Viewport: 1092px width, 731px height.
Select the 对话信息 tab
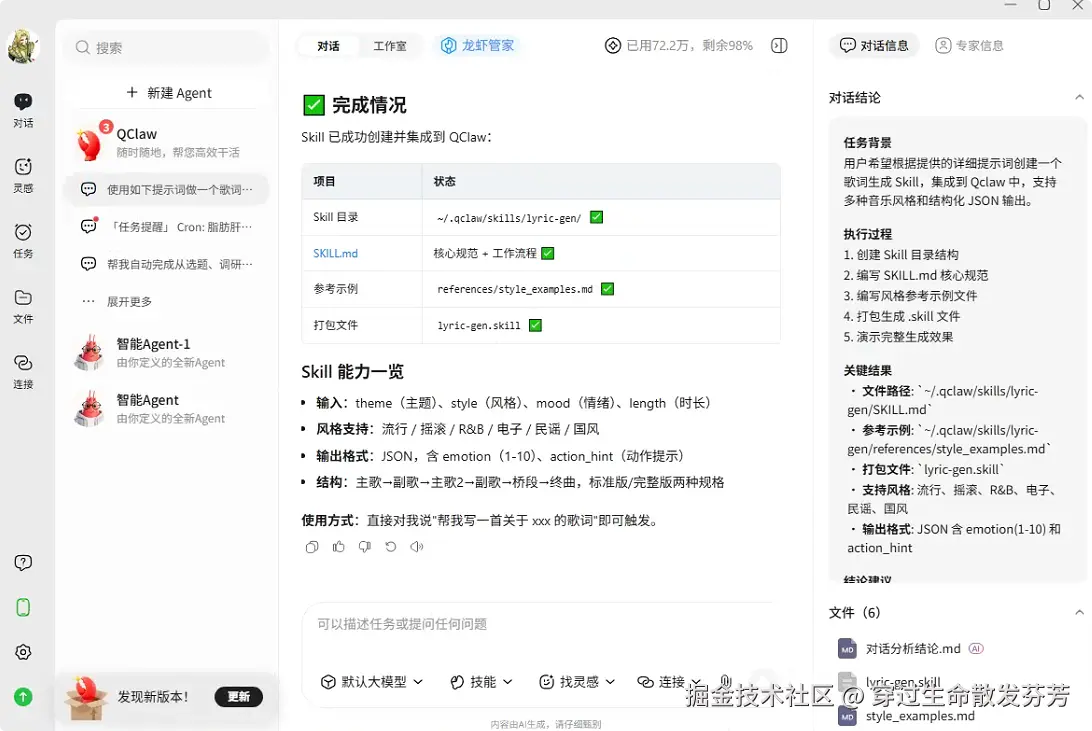[x=874, y=46]
